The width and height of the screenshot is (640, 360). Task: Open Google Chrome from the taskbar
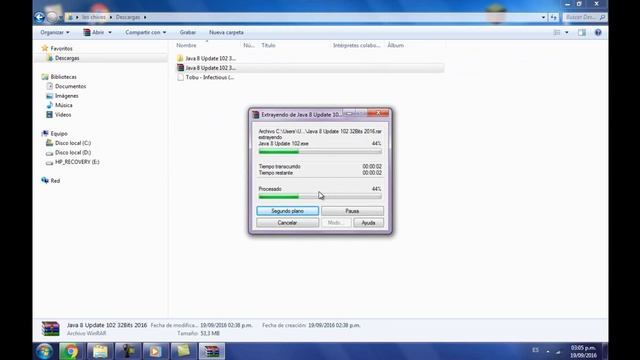click(x=71, y=351)
